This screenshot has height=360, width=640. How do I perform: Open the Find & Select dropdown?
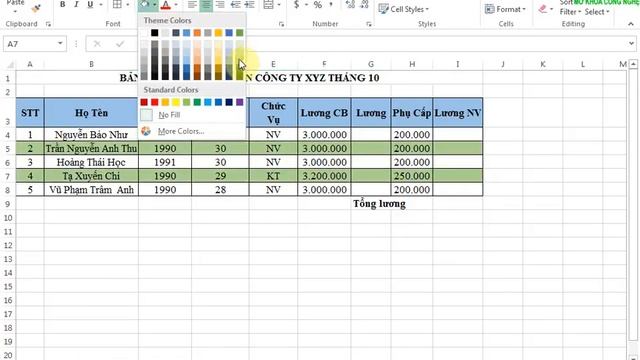[597, 12]
